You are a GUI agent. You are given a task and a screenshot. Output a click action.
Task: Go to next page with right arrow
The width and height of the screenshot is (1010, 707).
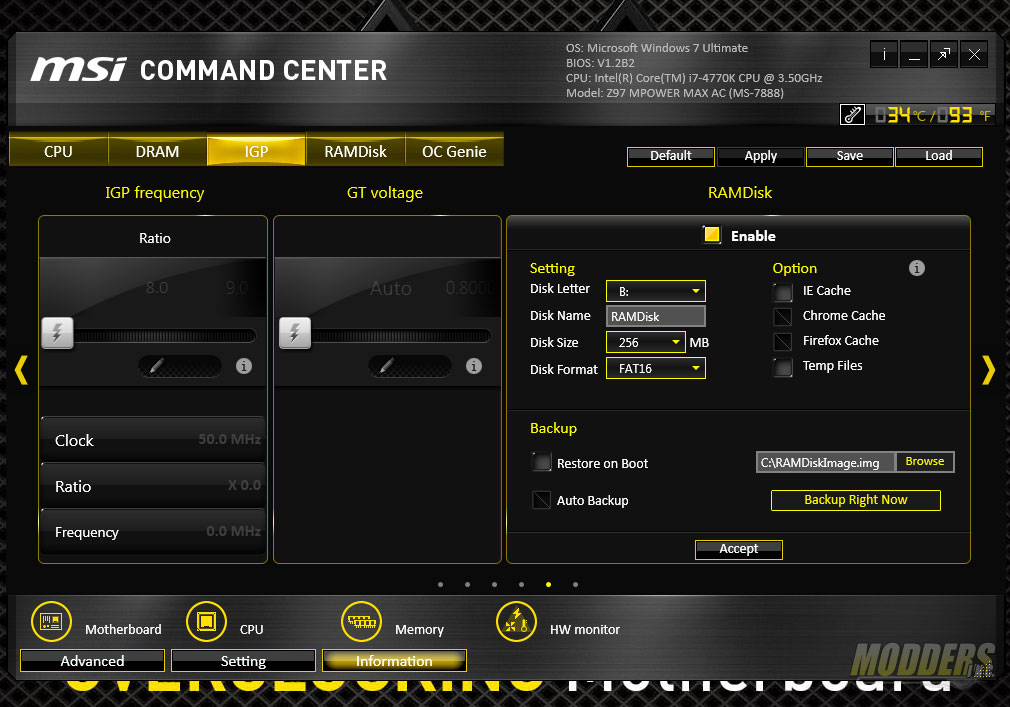coord(989,370)
